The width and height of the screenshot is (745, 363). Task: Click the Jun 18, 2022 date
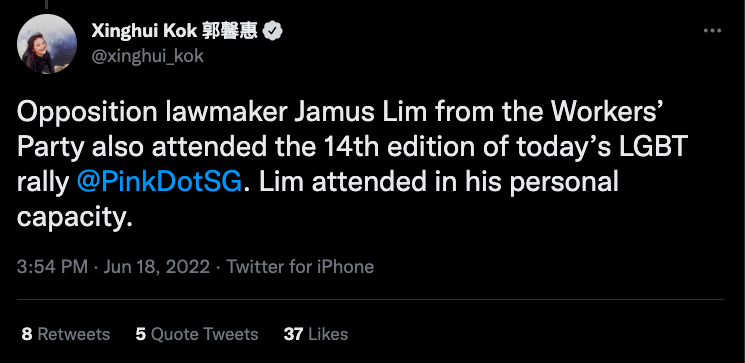pos(156,267)
